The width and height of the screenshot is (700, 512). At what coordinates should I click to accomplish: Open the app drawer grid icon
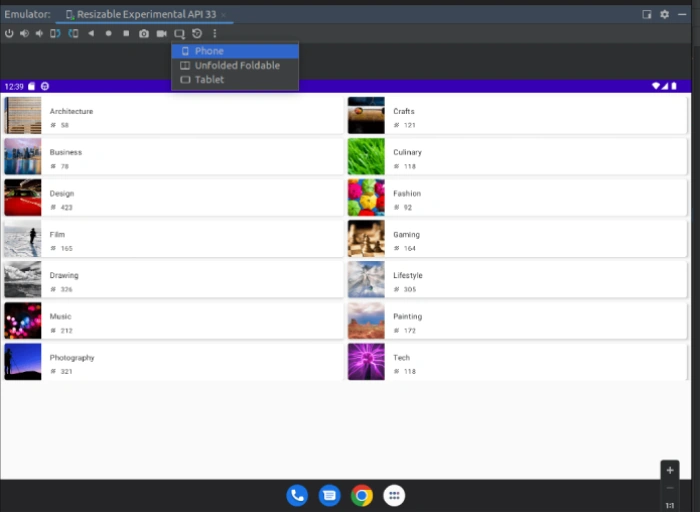394,495
